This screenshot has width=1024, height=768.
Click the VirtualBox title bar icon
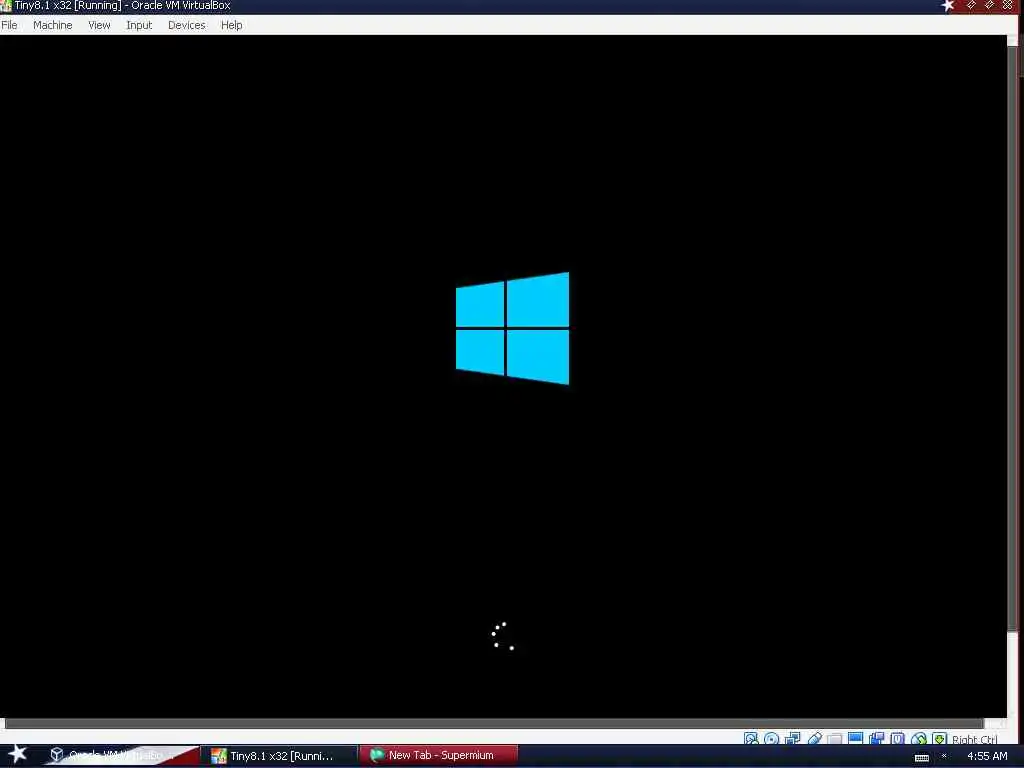6,6
